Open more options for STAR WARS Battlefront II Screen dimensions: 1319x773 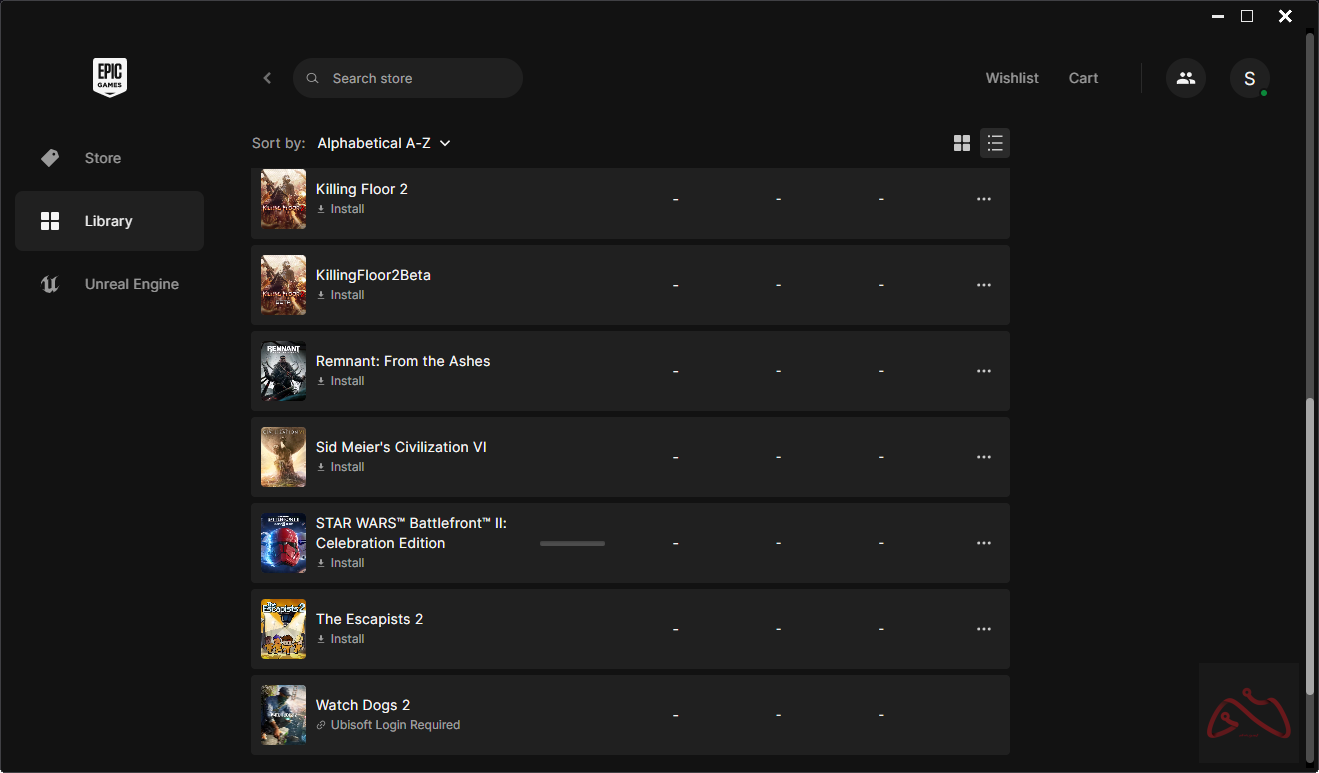click(x=984, y=543)
